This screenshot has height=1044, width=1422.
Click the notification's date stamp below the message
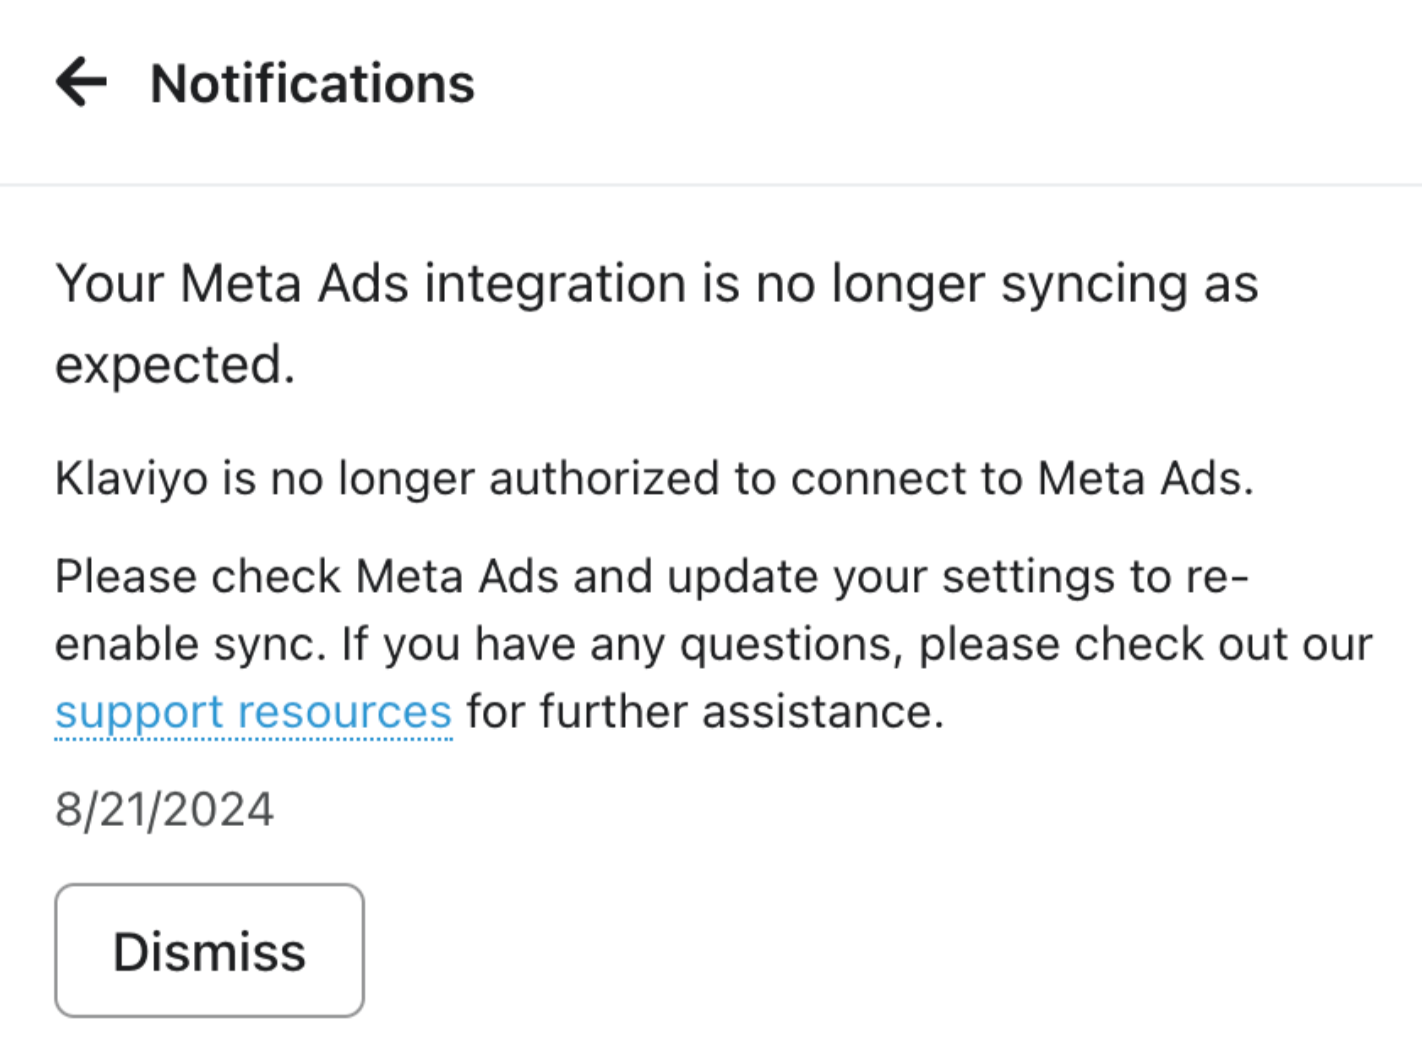click(164, 809)
